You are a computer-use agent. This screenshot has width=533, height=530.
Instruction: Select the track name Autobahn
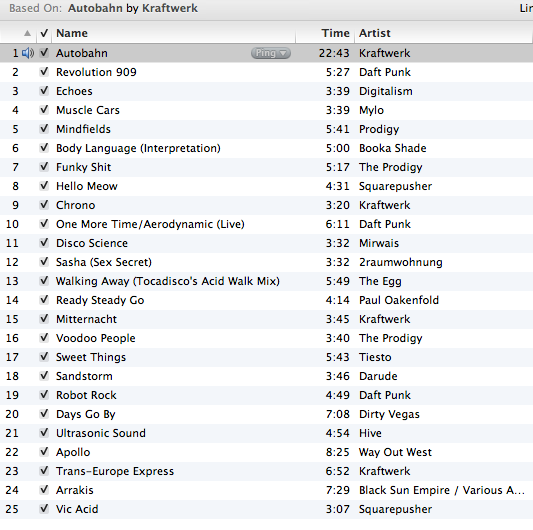point(82,53)
